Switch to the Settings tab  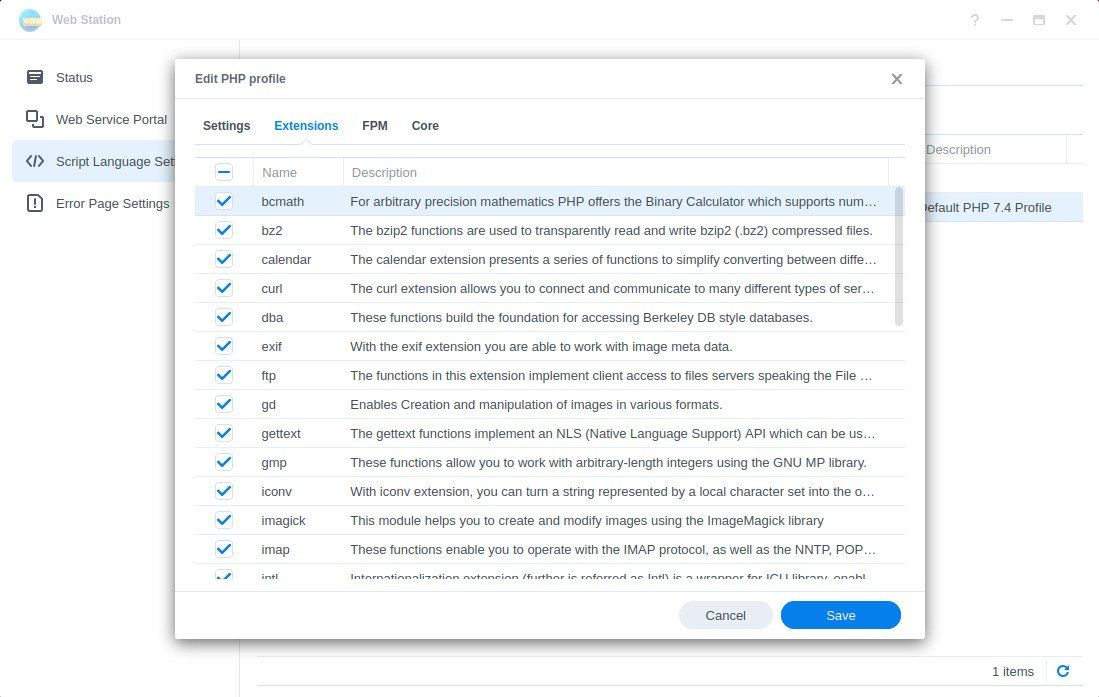(226, 125)
